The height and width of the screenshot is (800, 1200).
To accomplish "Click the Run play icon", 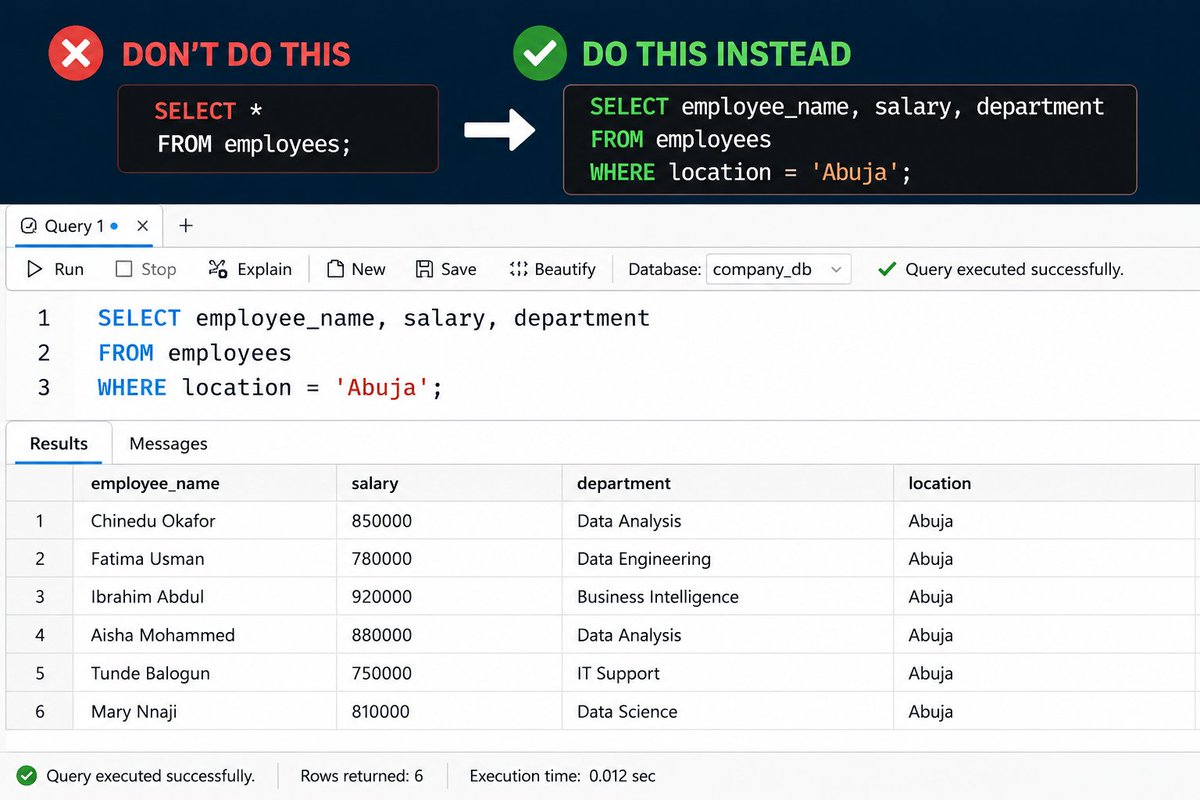I will click(35, 269).
